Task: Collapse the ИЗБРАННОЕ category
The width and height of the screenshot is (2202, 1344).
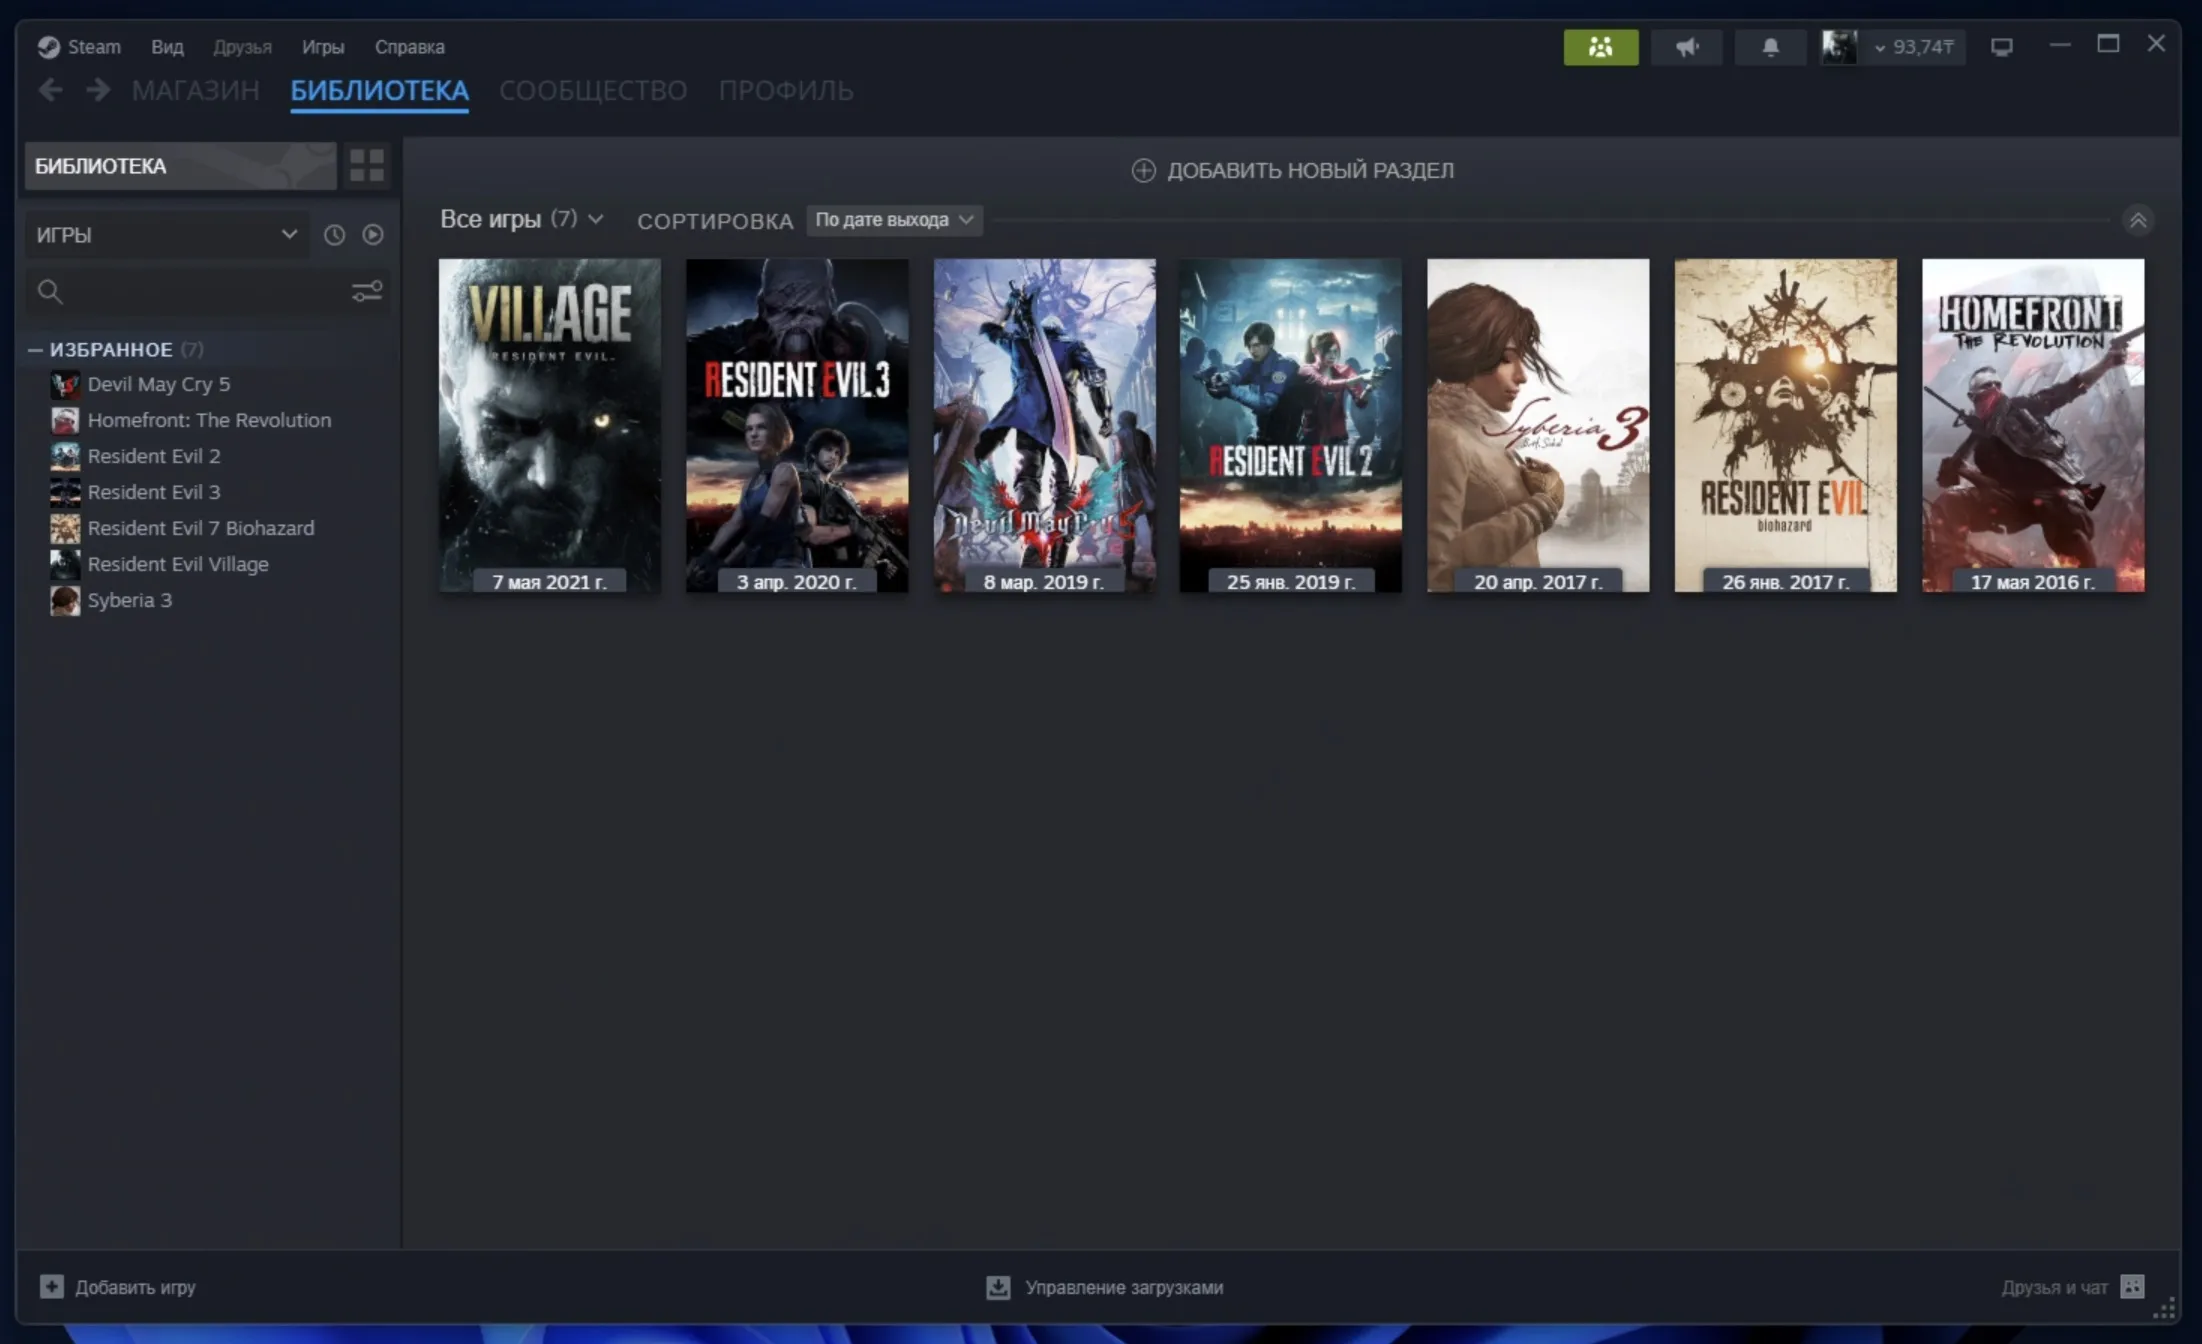Action: (x=35, y=349)
